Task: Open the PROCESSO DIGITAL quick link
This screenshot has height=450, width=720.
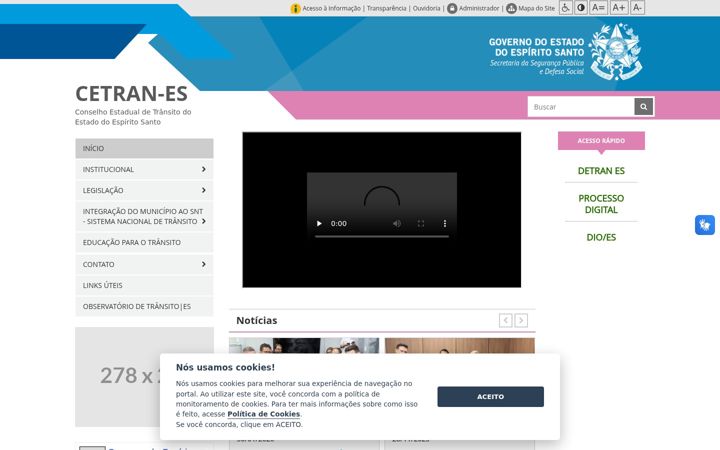Action: tap(601, 204)
